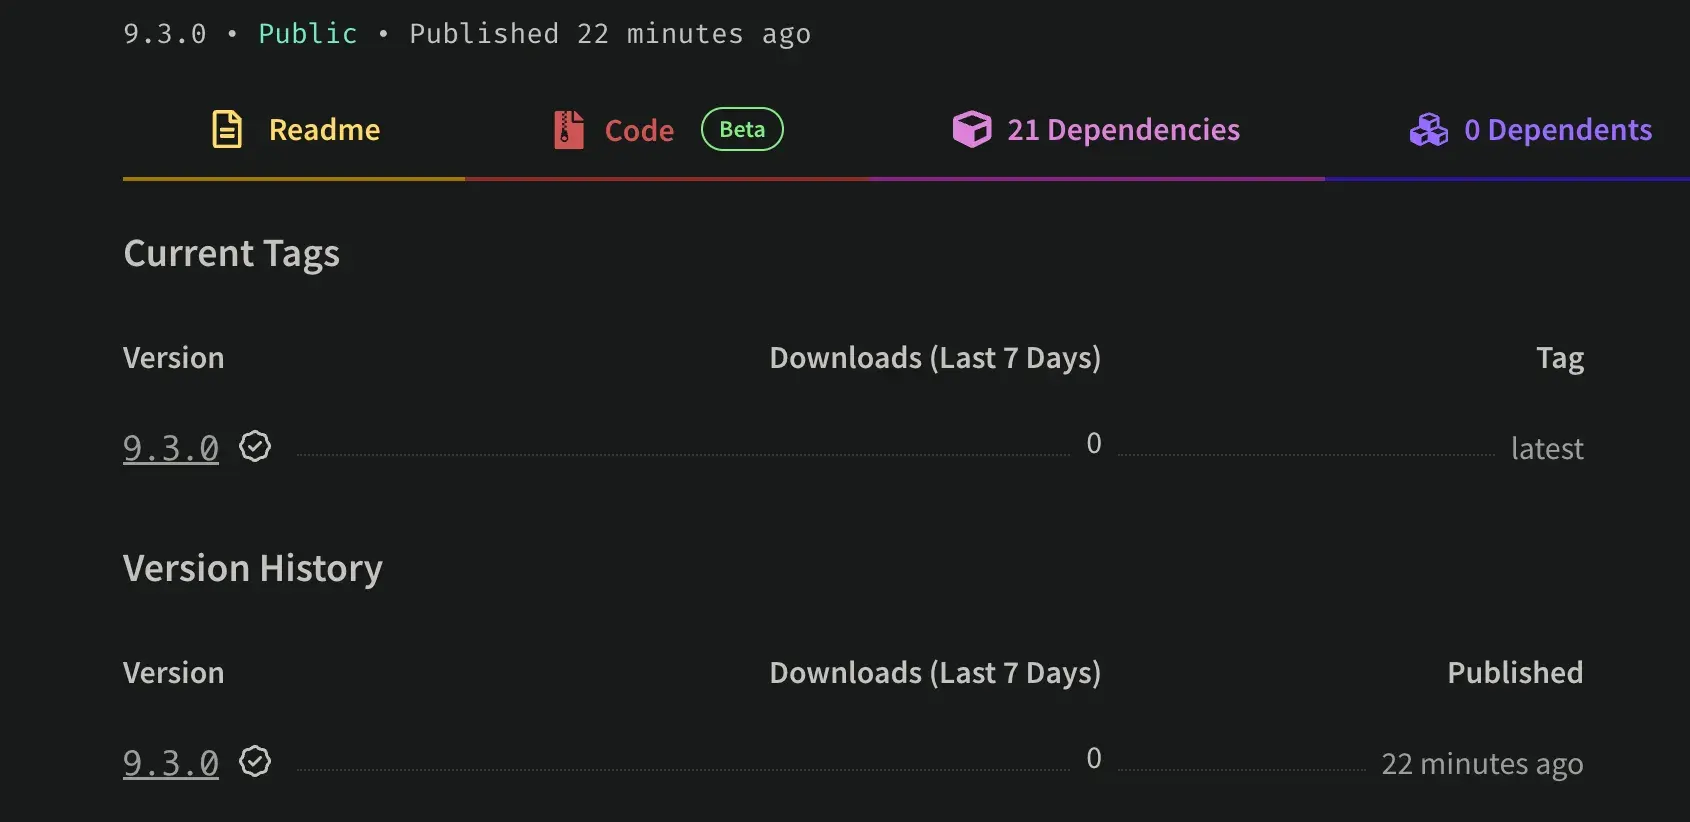
Task: Open the 0 Dependents tab
Action: (x=1558, y=129)
